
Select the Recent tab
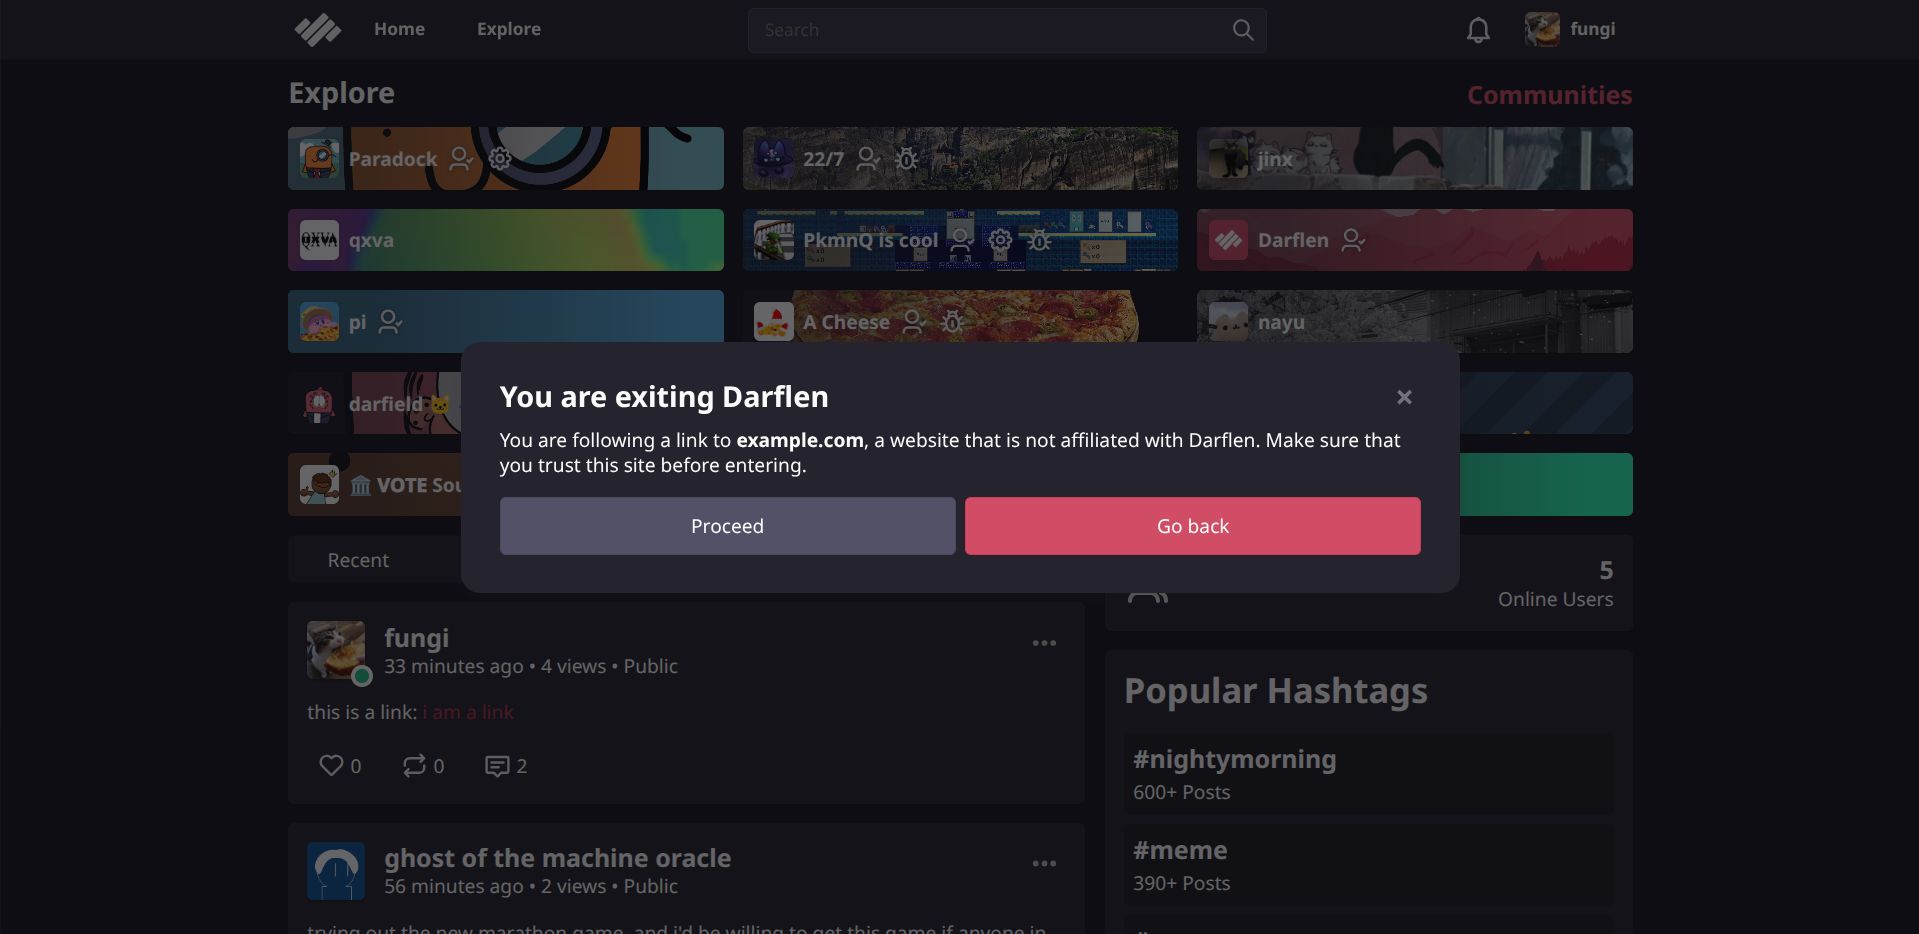pos(358,560)
